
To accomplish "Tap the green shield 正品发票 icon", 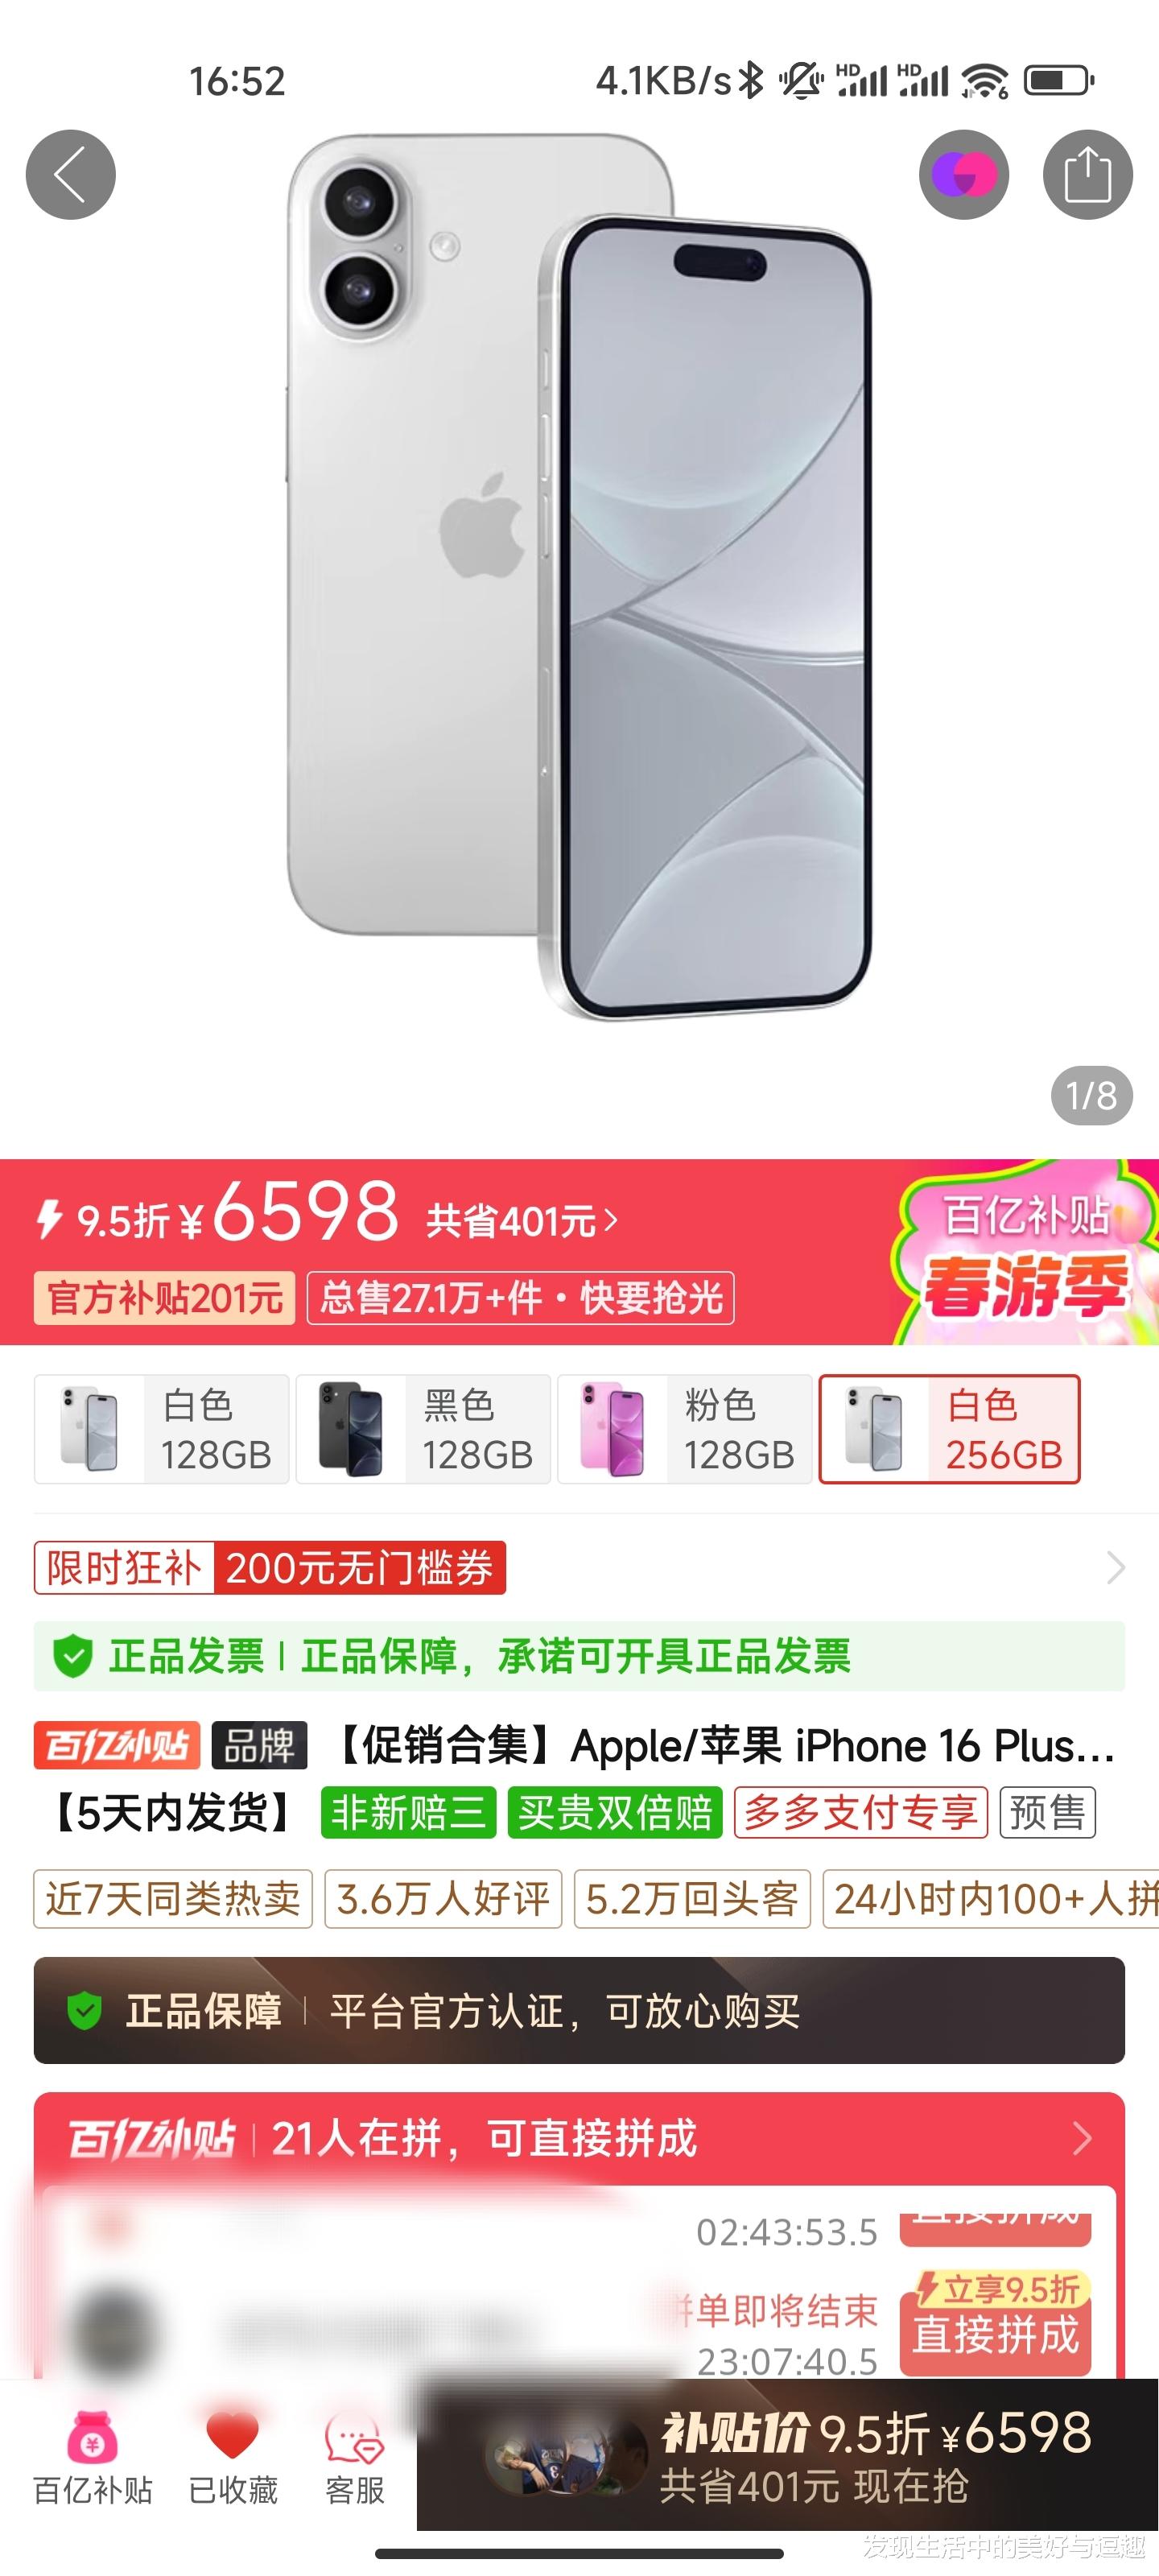I will click(x=73, y=1656).
